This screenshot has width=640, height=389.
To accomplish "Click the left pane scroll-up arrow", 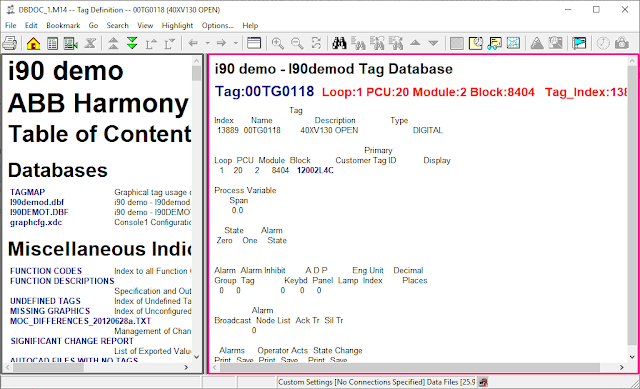I will [x=196, y=61].
